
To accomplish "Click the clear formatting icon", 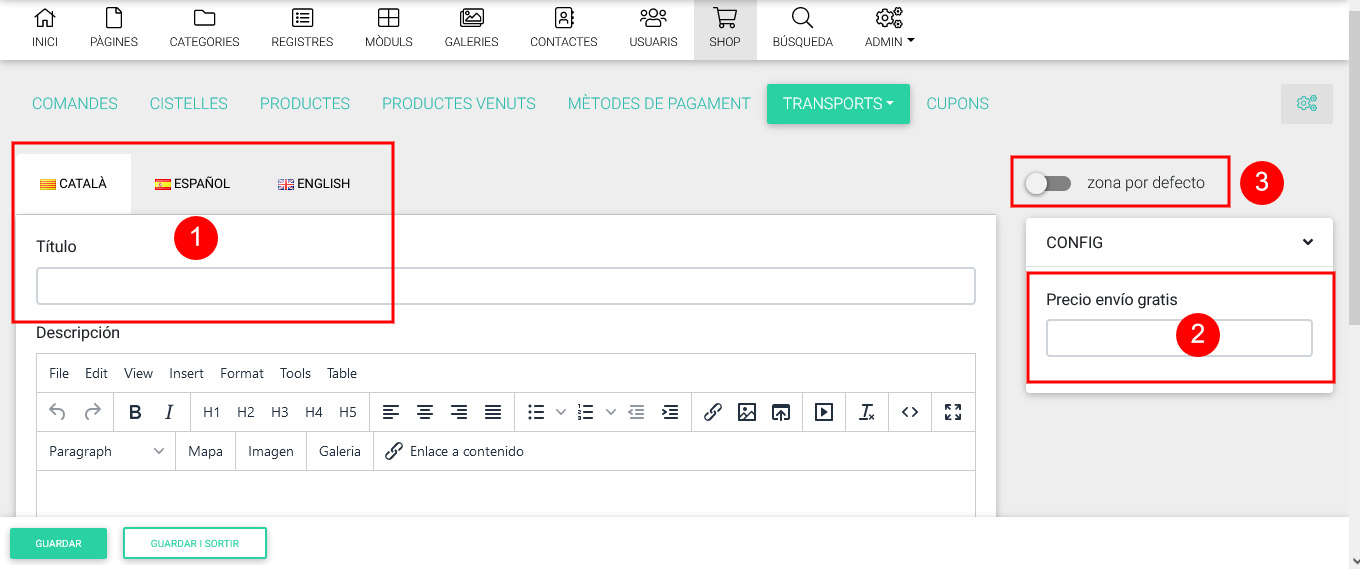I will click(x=867, y=412).
